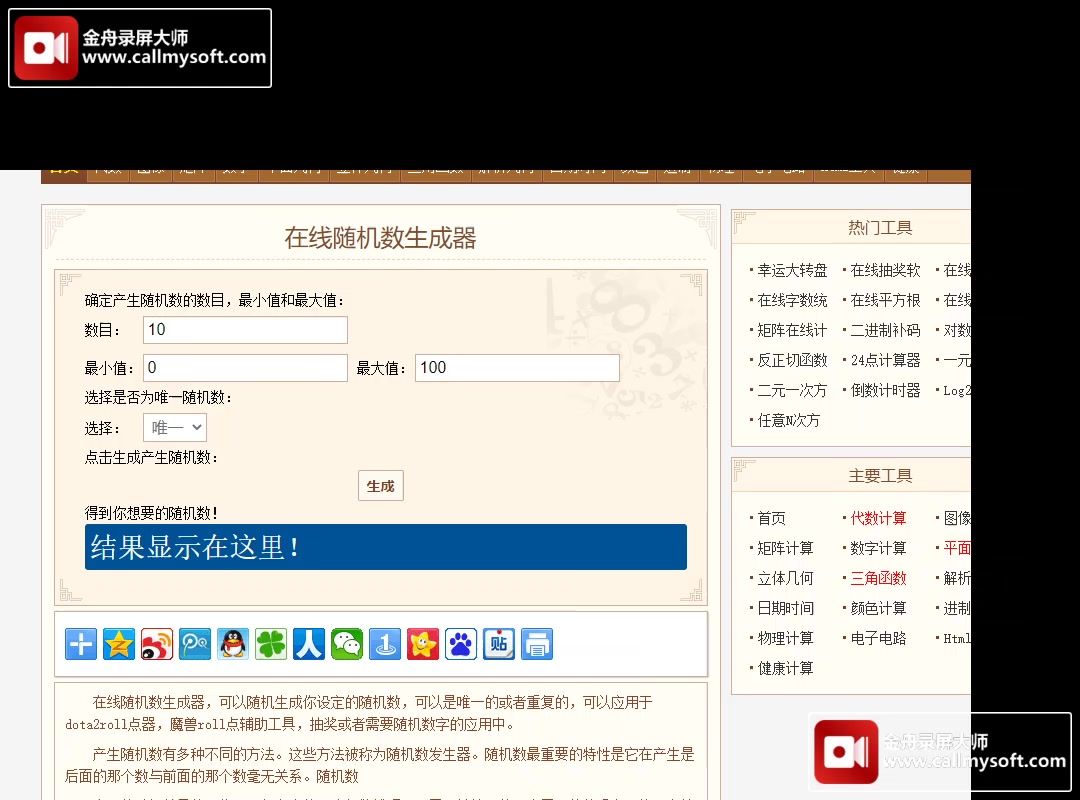
Task: Open 物理计算 tool link
Action: pos(785,638)
